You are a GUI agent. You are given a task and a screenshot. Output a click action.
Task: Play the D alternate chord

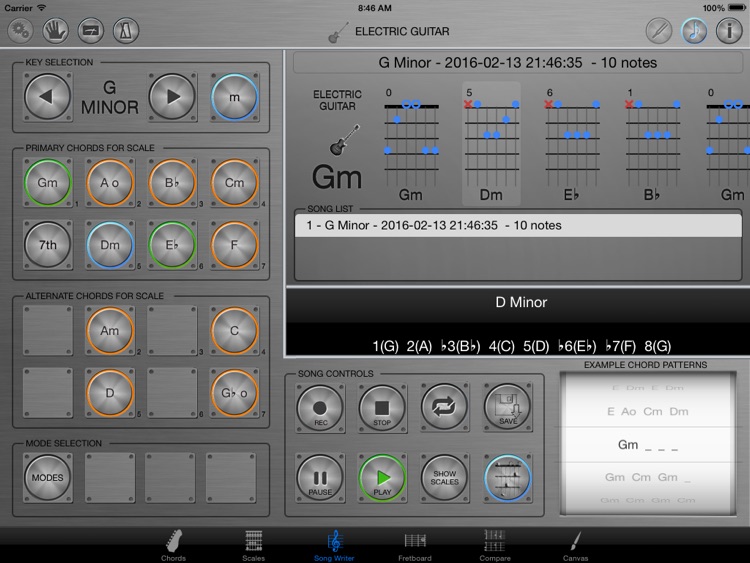(110, 393)
